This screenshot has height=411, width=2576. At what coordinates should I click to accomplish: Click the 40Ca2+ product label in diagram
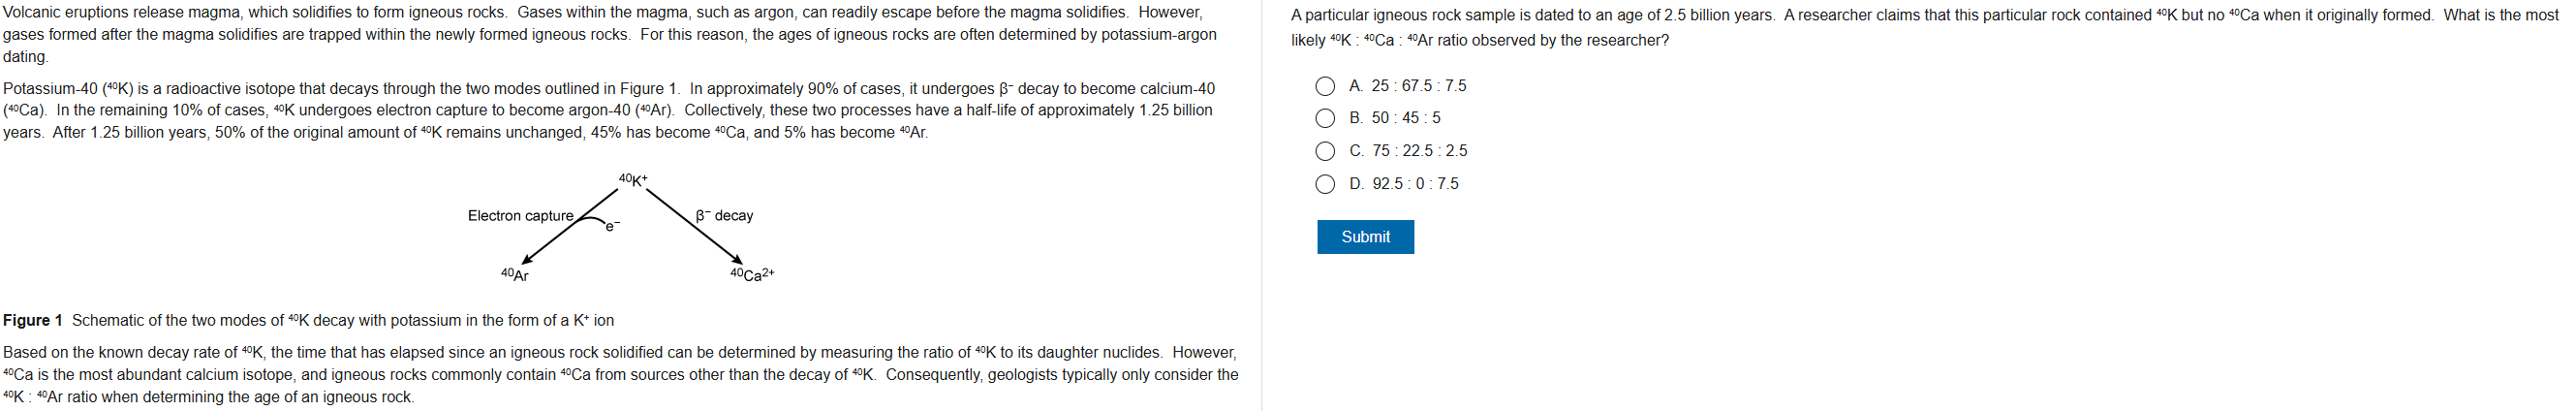click(x=752, y=274)
